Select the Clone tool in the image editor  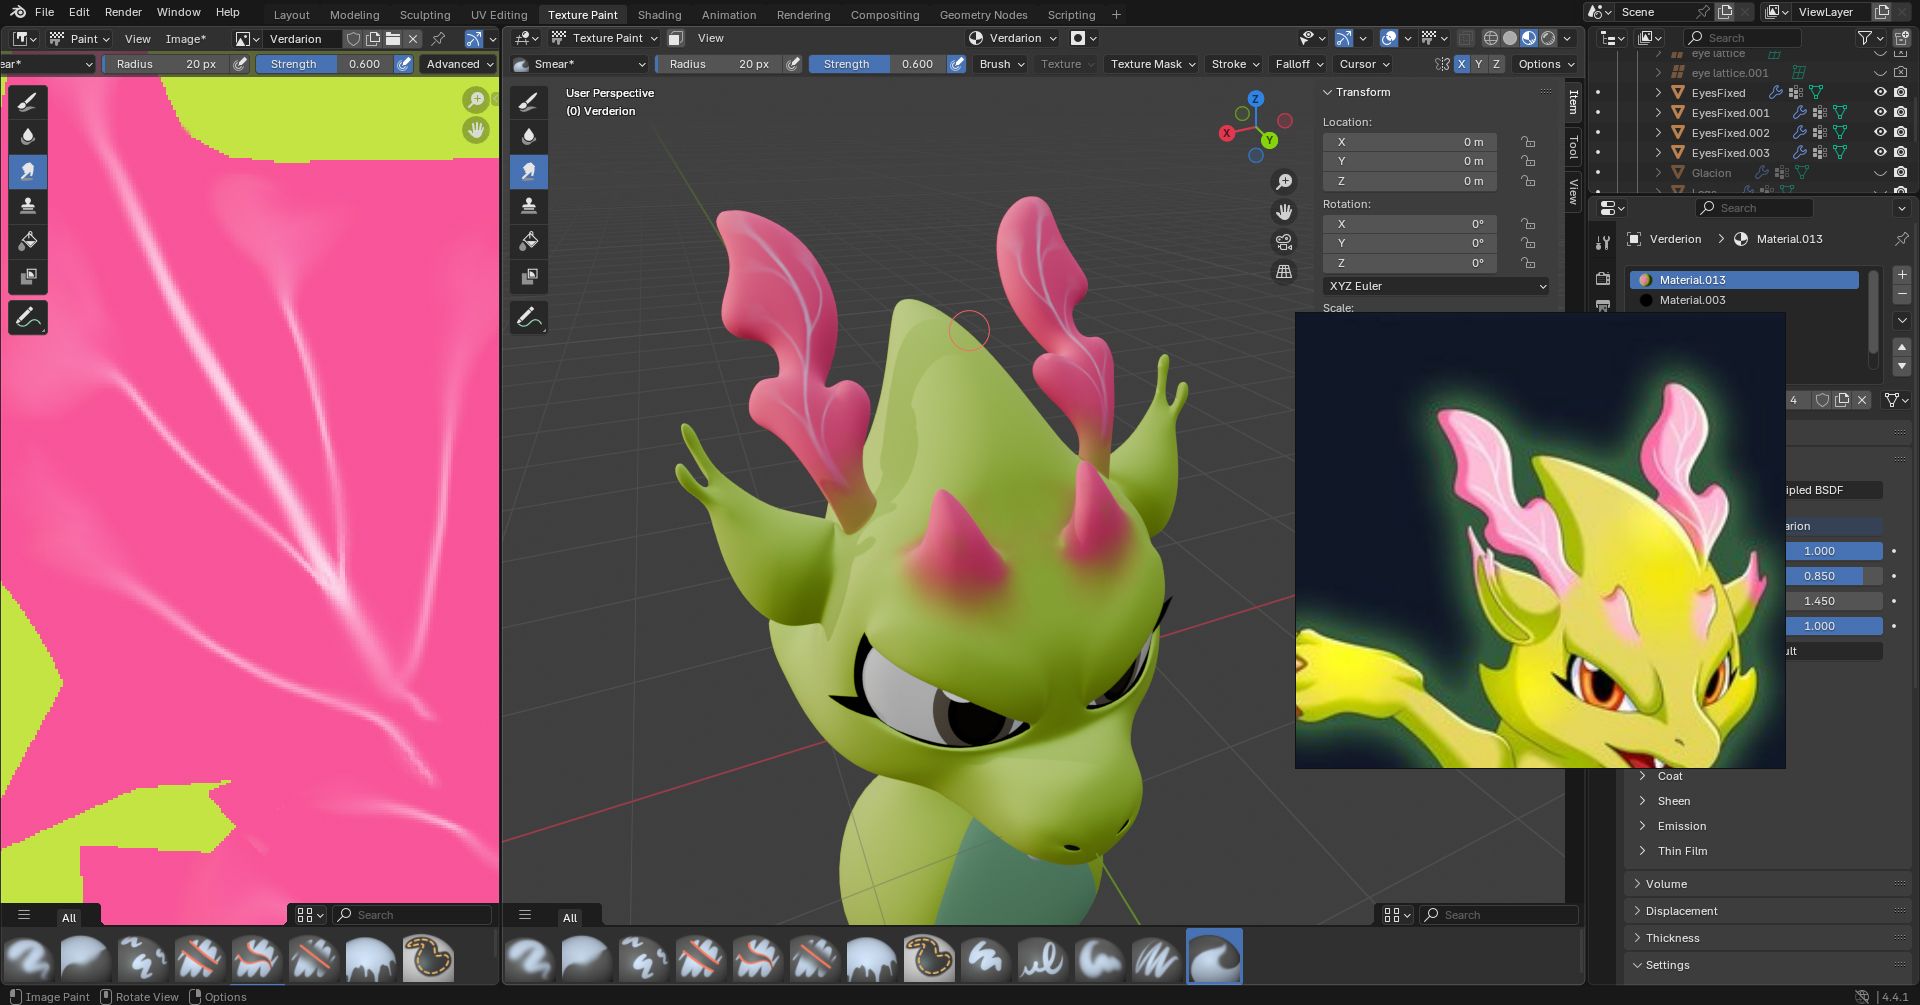(x=28, y=206)
